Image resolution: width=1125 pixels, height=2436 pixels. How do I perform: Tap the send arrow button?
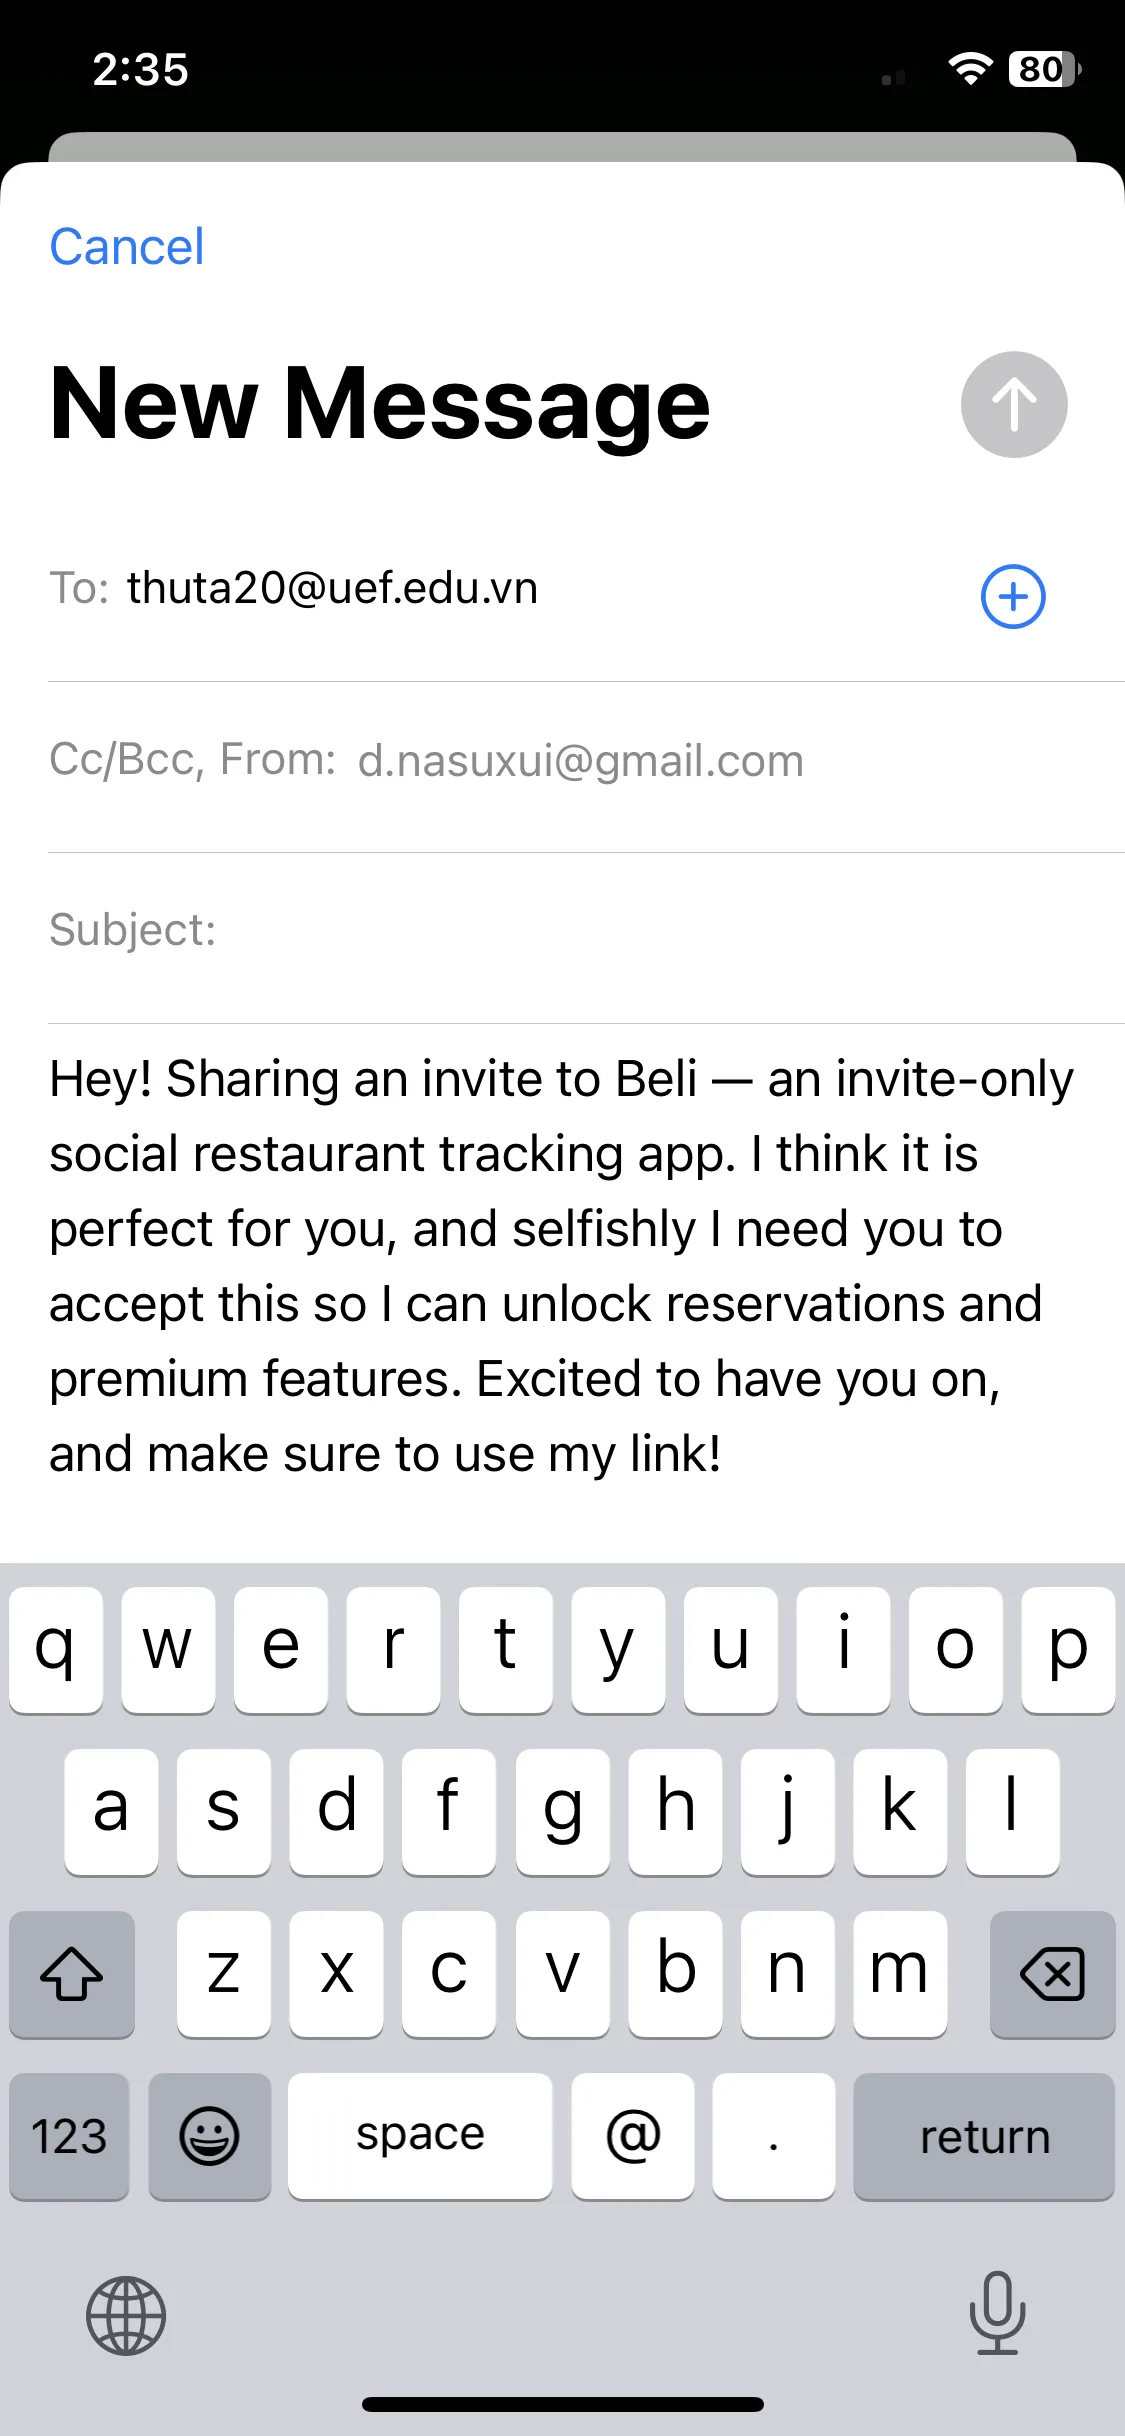[x=1014, y=405]
